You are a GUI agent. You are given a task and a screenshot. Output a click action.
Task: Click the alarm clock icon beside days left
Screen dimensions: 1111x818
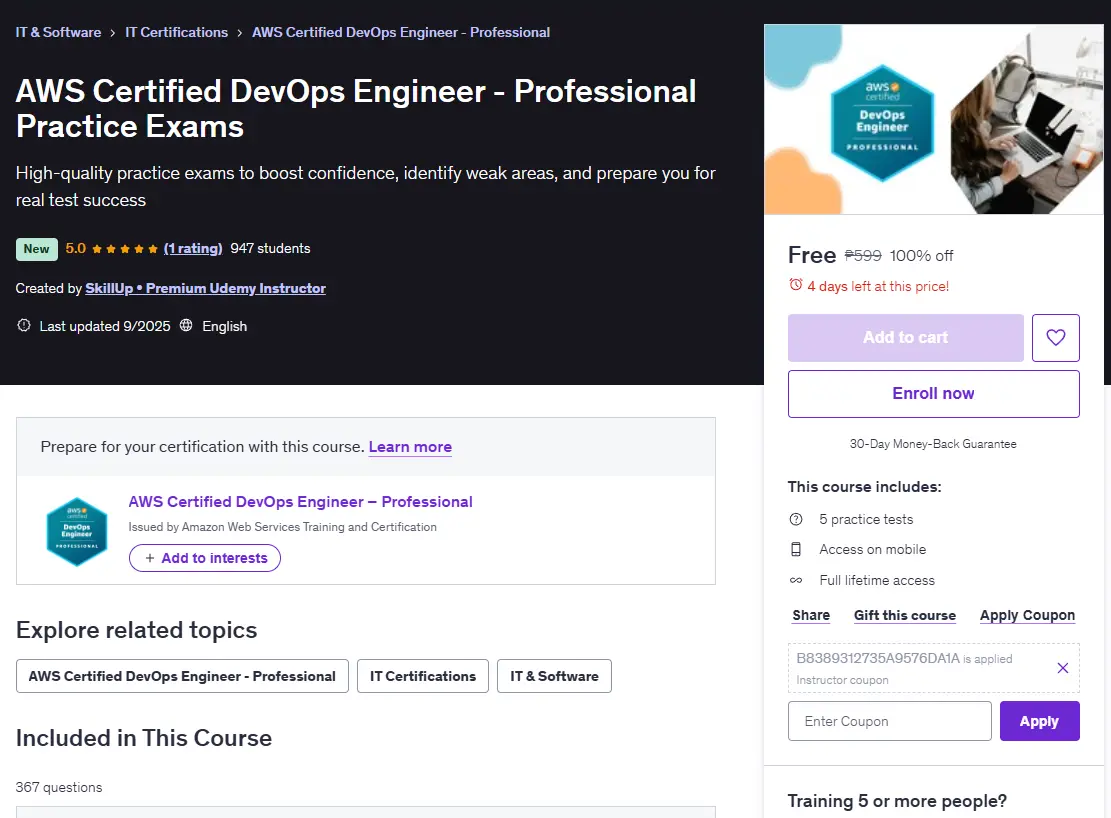[796, 285]
